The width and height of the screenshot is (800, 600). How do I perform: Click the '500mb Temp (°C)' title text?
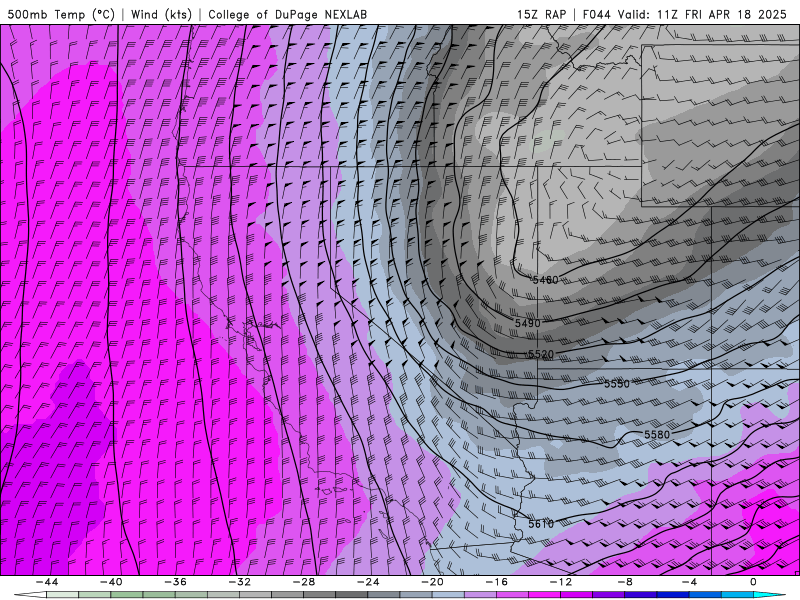pyautogui.click(x=61, y=14)
